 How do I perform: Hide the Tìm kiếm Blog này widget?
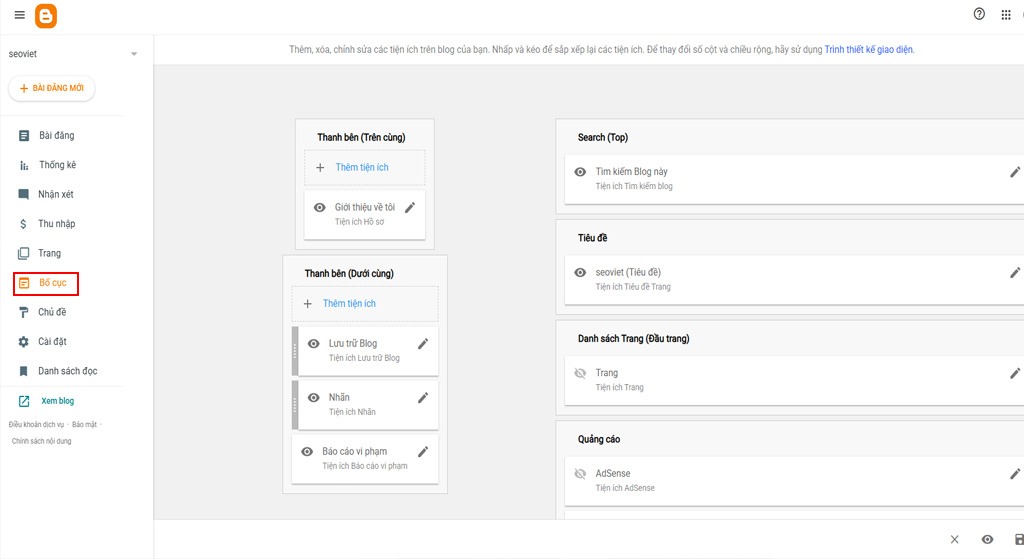[x=580, y=172]
